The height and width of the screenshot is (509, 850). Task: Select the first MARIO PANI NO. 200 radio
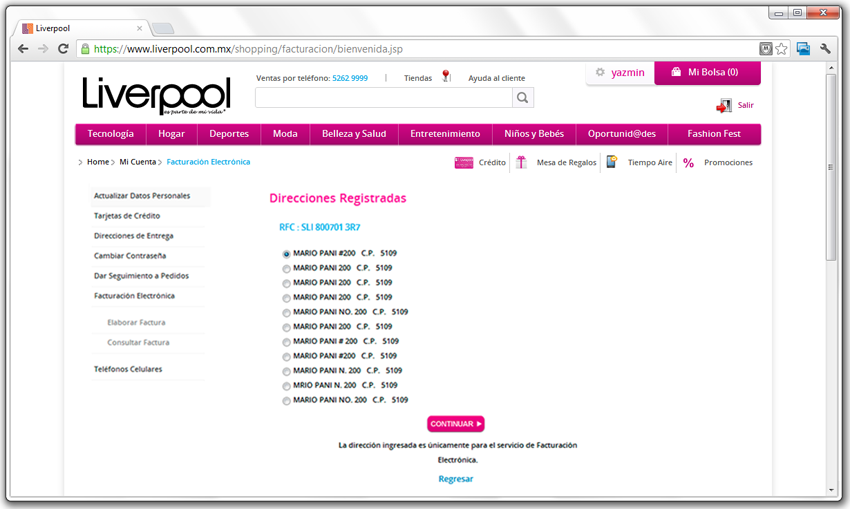(286, 313)
